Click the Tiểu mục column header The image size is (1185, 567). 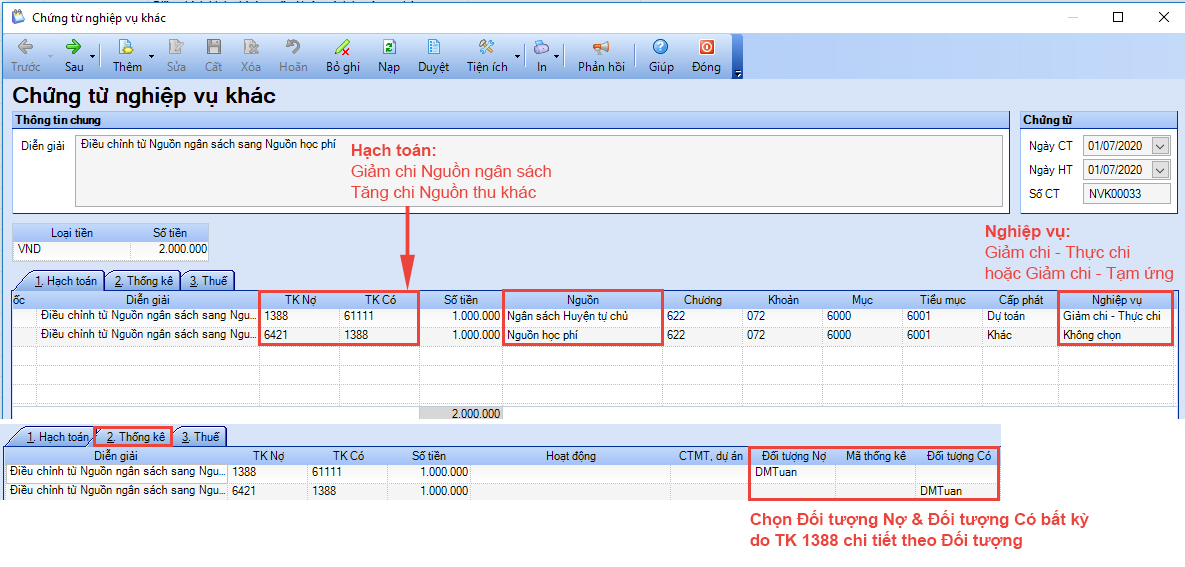tap(942, 300)
